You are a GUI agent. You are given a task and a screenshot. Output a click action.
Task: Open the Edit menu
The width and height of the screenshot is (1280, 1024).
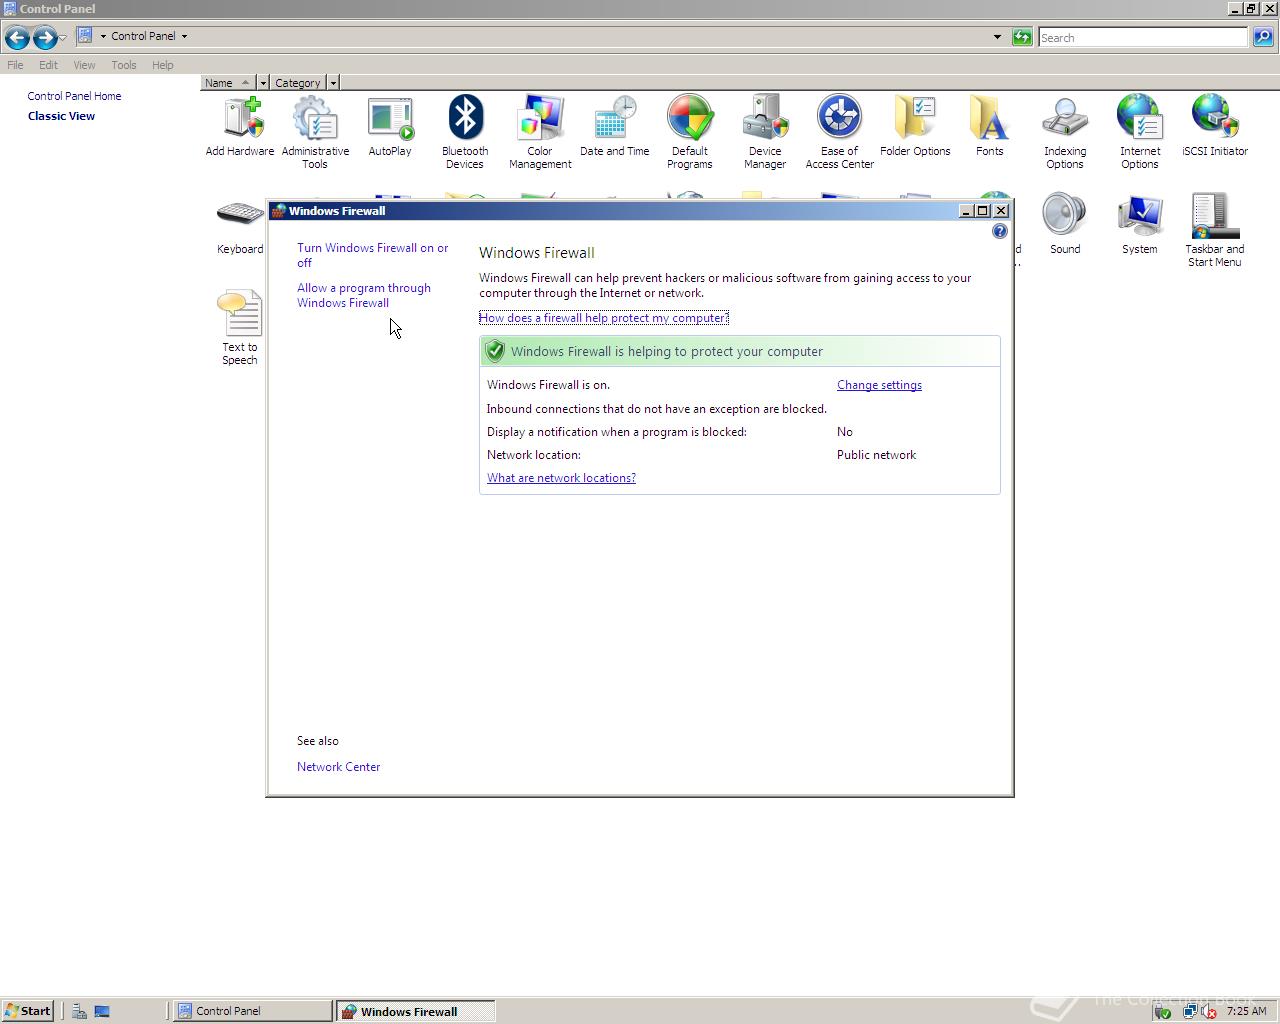(x=48, y=65)
